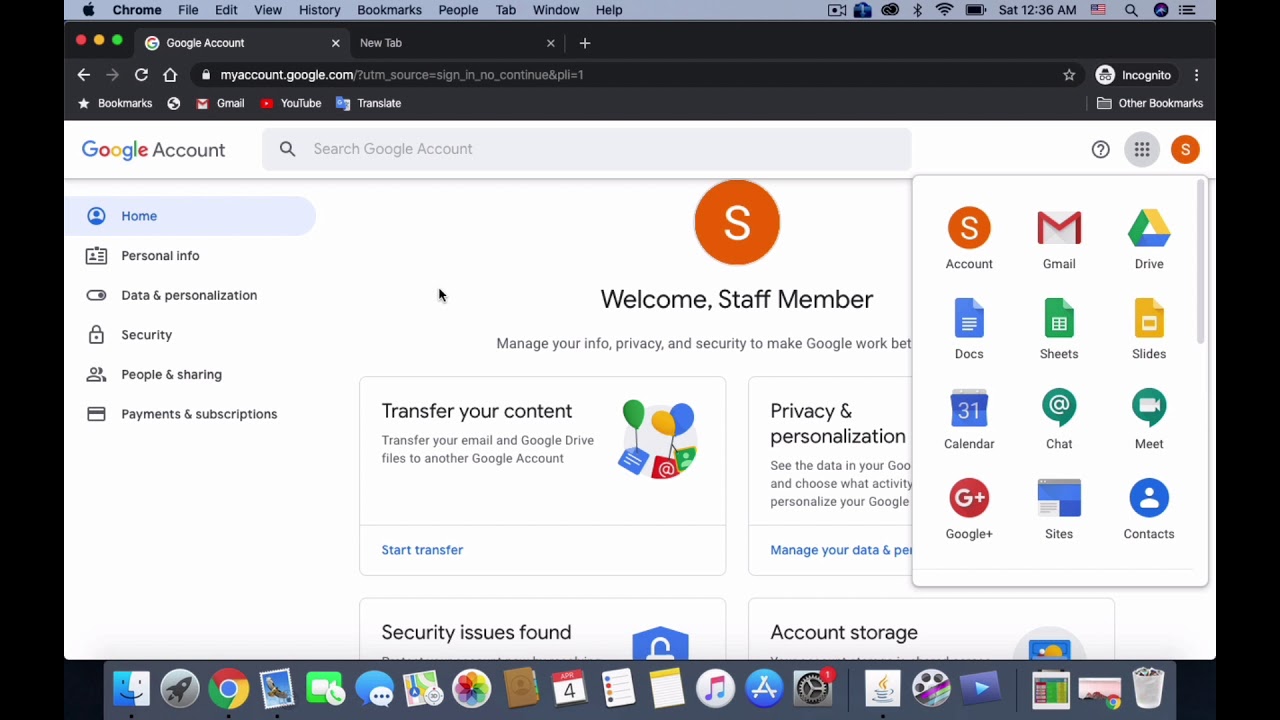Open the History menu
The image size is (1280, 720).
click(x=319, y=10)
